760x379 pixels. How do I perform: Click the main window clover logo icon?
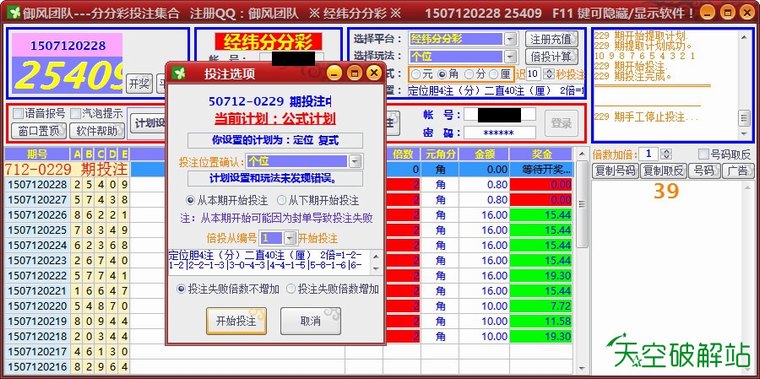point(14,13)
